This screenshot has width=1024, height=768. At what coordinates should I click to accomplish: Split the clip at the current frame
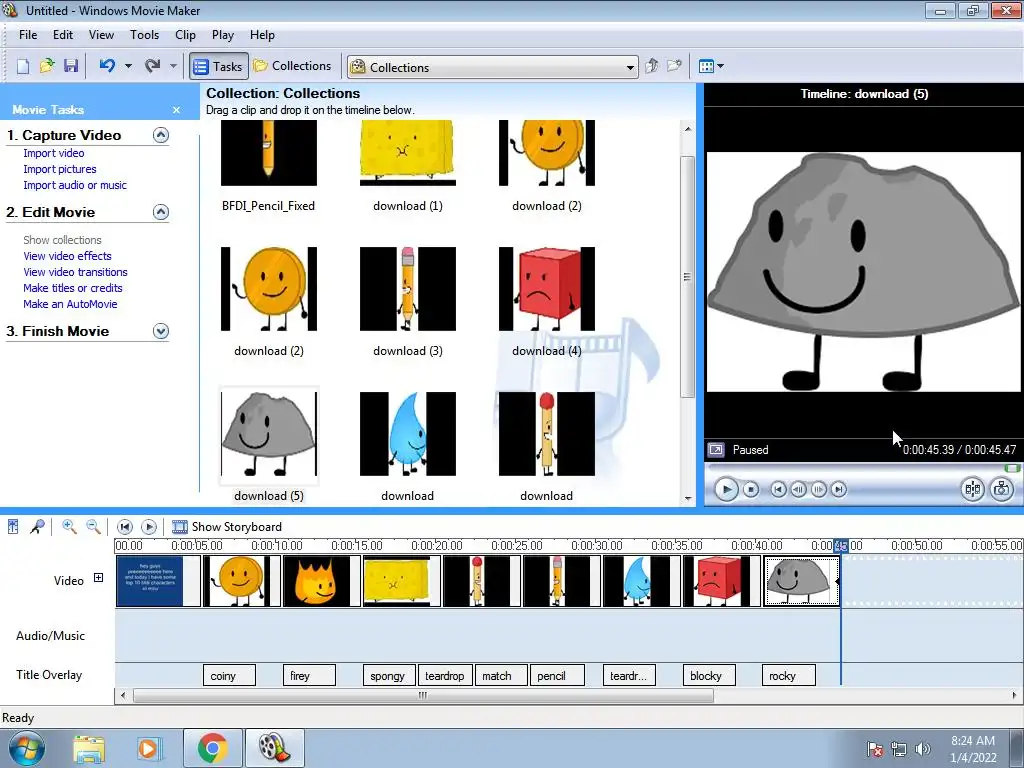(972, 489)
